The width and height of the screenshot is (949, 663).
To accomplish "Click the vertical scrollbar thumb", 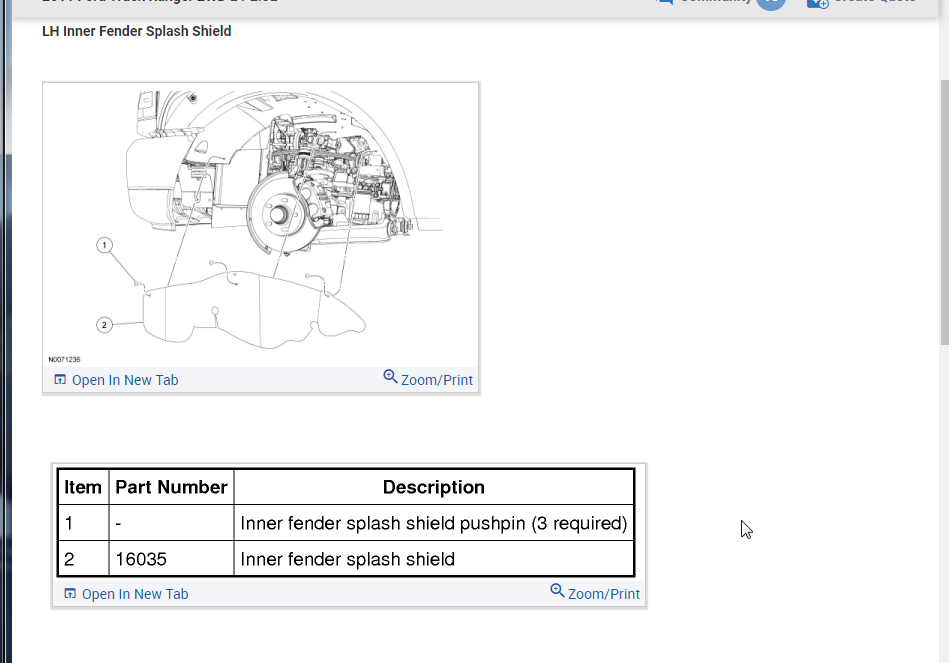I will [x=944, y=212].
